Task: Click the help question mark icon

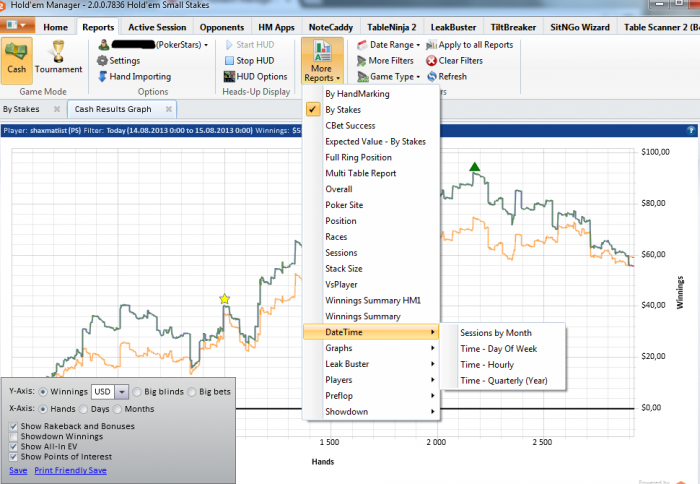Action: [x=691, y=130]
